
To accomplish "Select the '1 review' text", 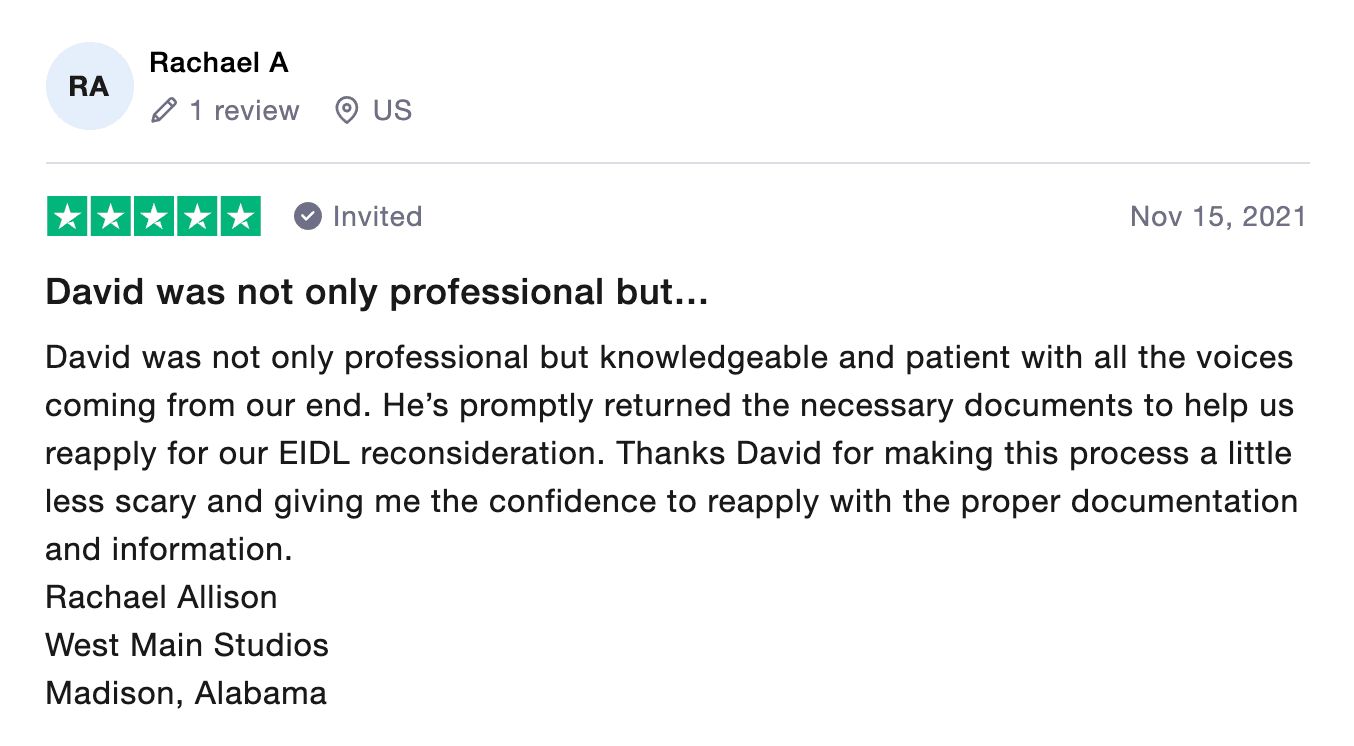I will 244,110.
